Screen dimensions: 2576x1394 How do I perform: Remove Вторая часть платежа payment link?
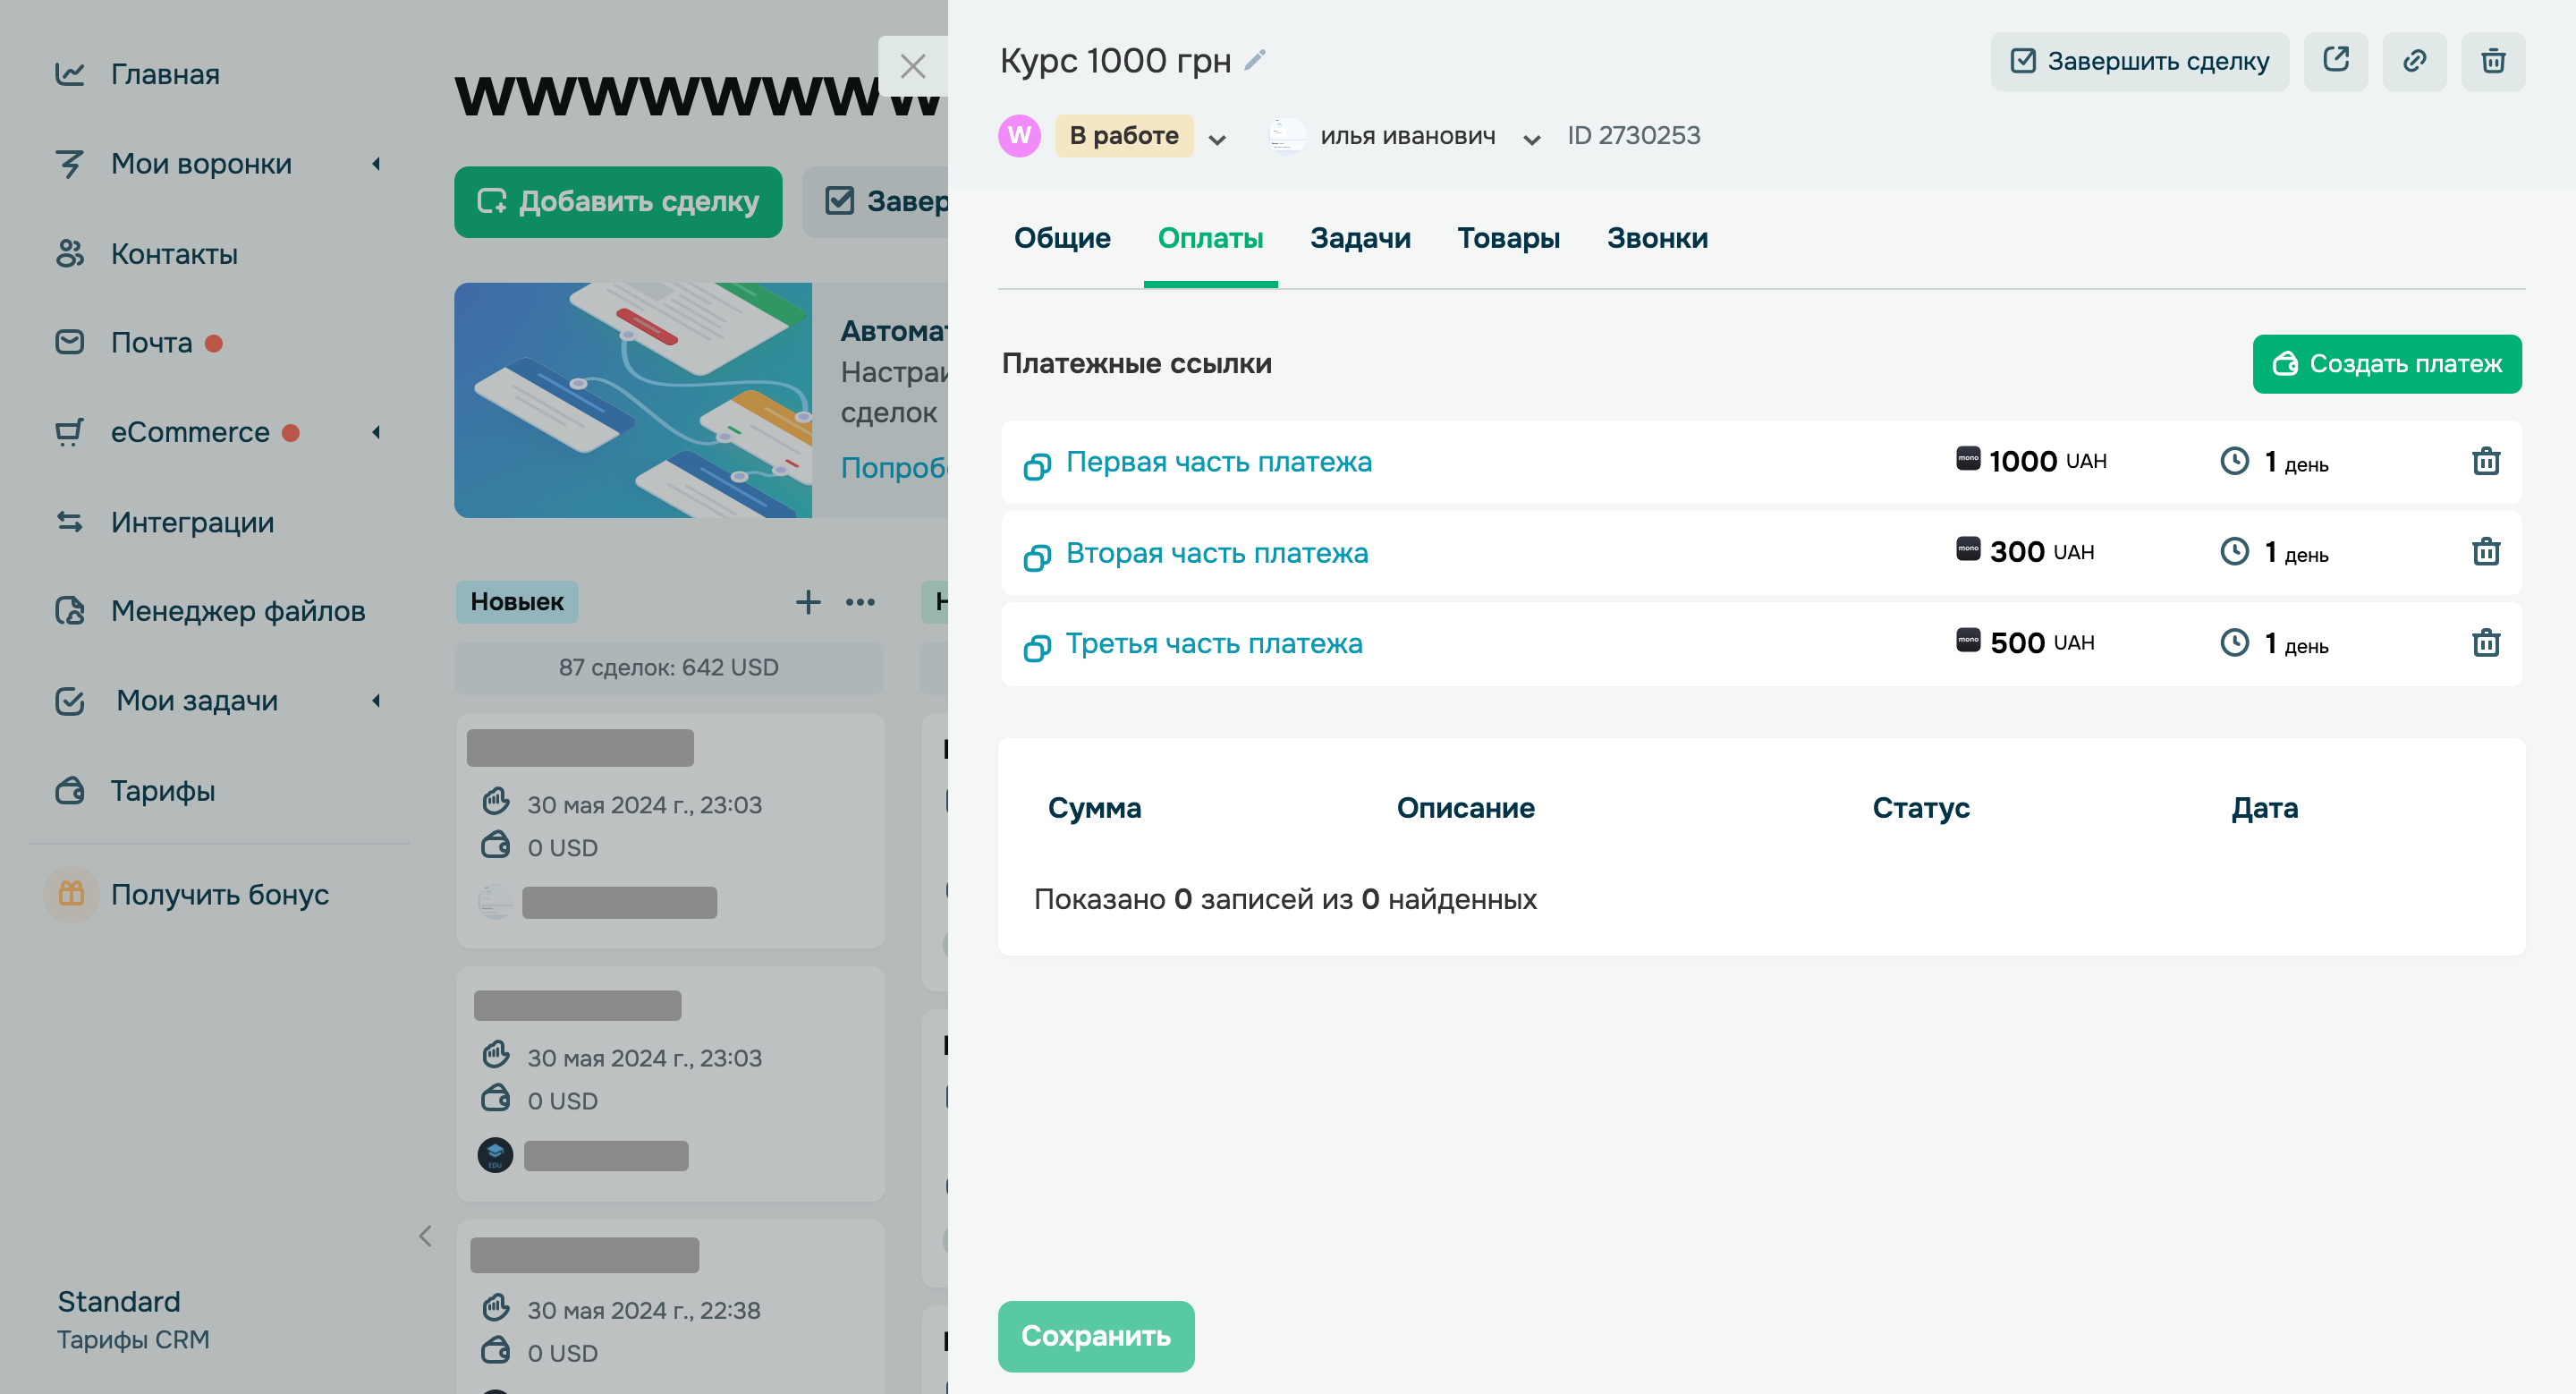tap(2487, 552)
